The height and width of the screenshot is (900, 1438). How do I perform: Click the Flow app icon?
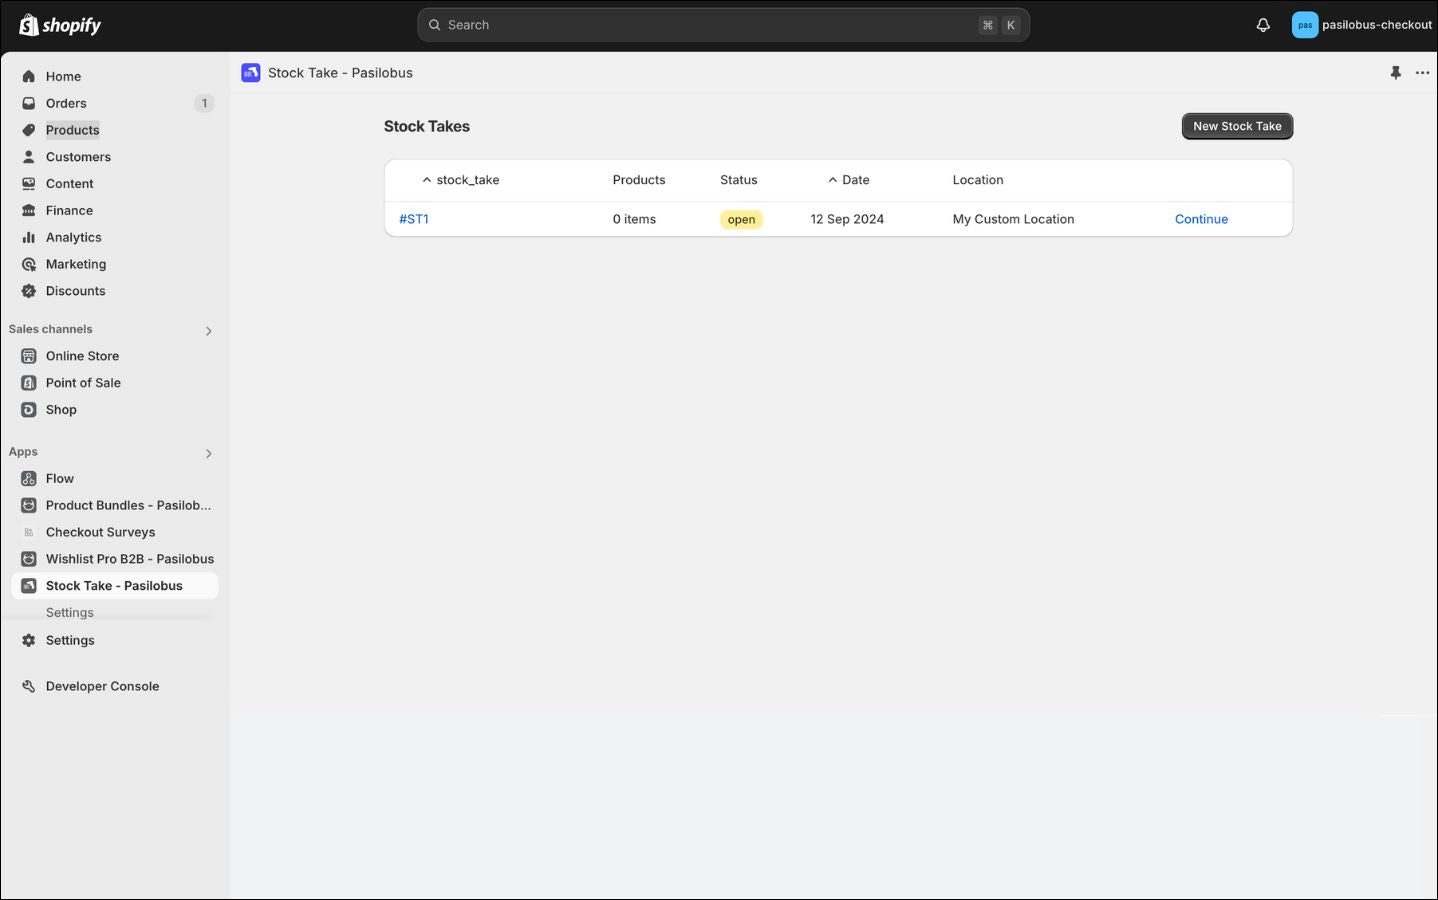[x=29, y=479]
